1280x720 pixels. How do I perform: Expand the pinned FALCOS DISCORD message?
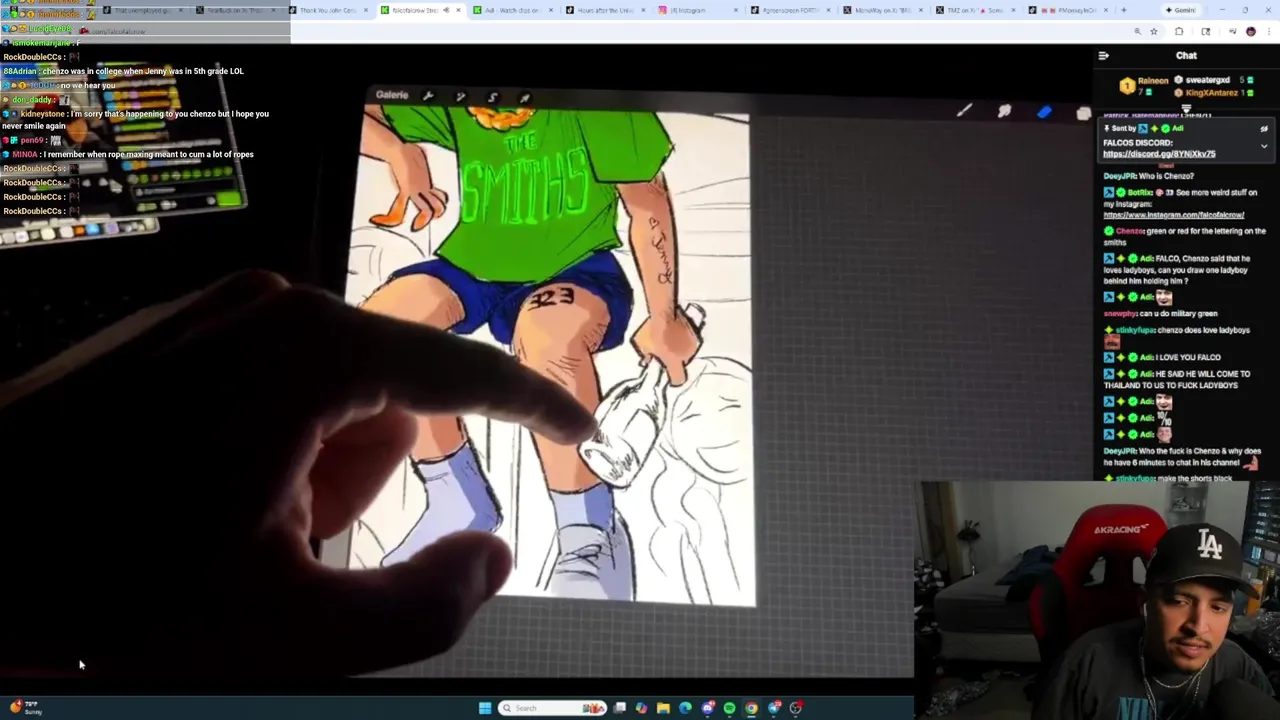pyautogui.click(x=1264, y=146)
